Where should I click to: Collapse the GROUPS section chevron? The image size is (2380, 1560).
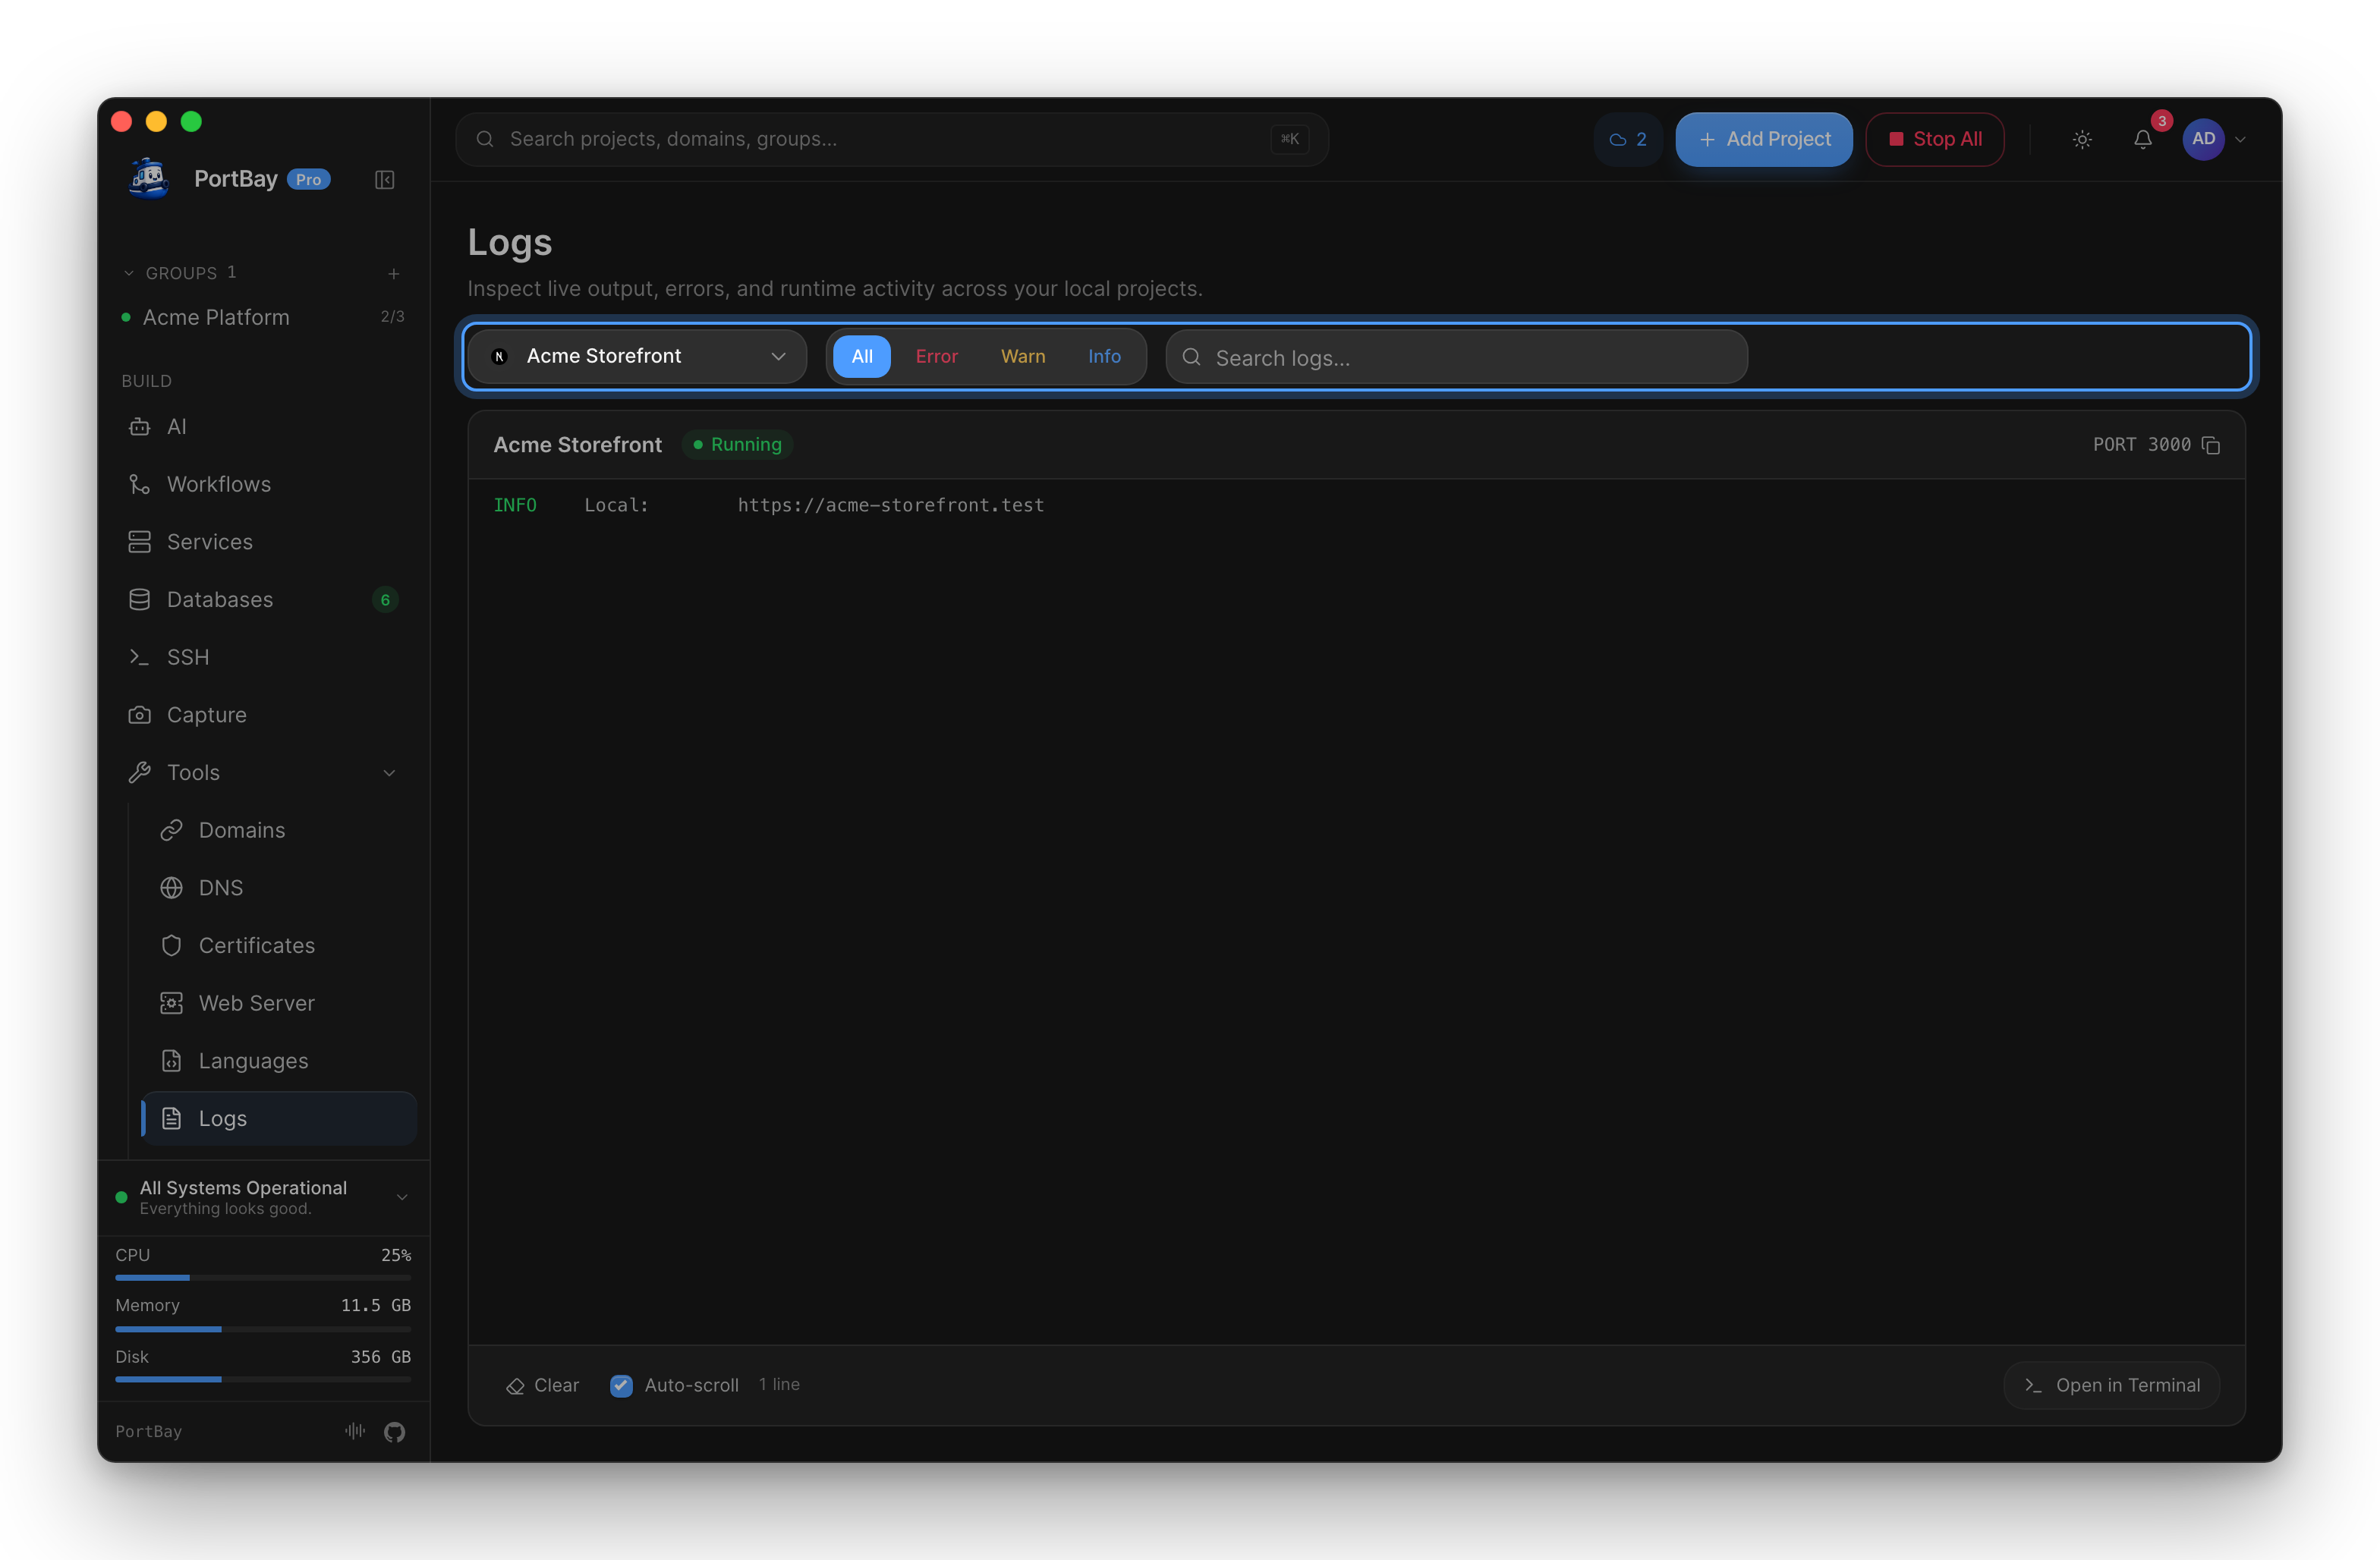click(x=129, y=273)
